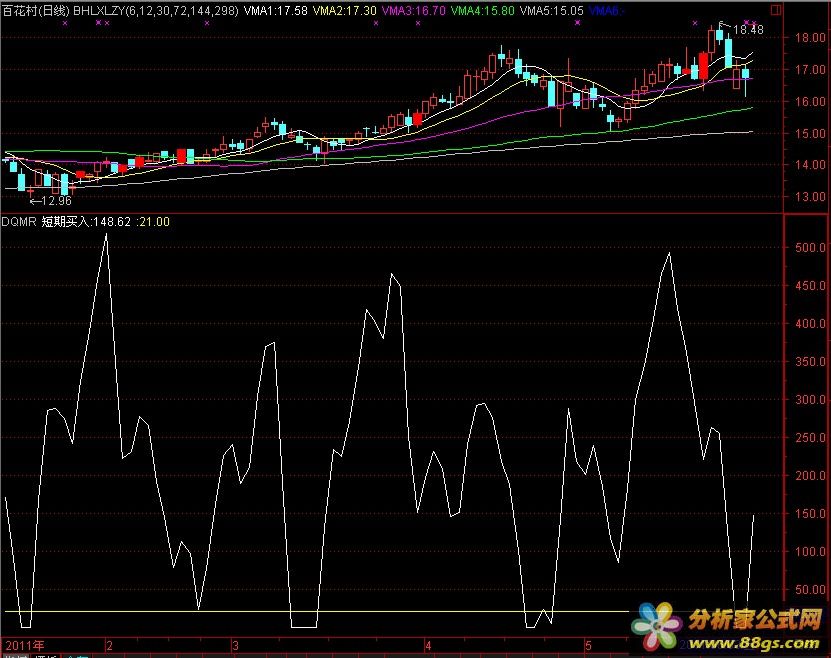
Task: Click the 500.0 indicator axis label
Action: (810, 247)
